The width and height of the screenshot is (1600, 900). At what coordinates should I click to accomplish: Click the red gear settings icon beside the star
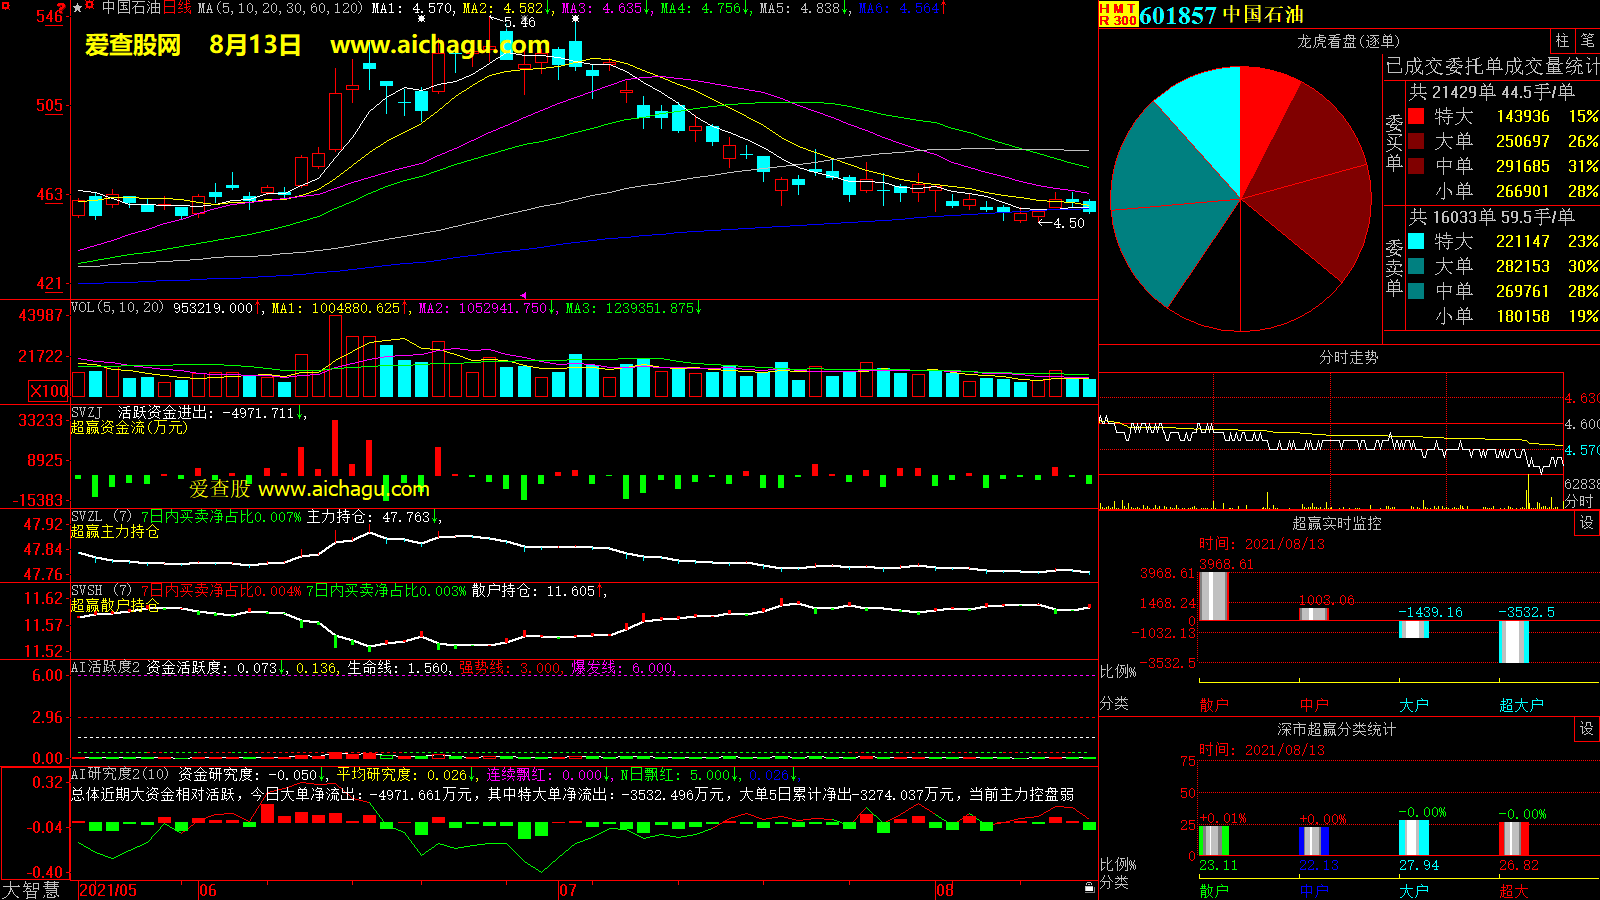pos(90,7)
